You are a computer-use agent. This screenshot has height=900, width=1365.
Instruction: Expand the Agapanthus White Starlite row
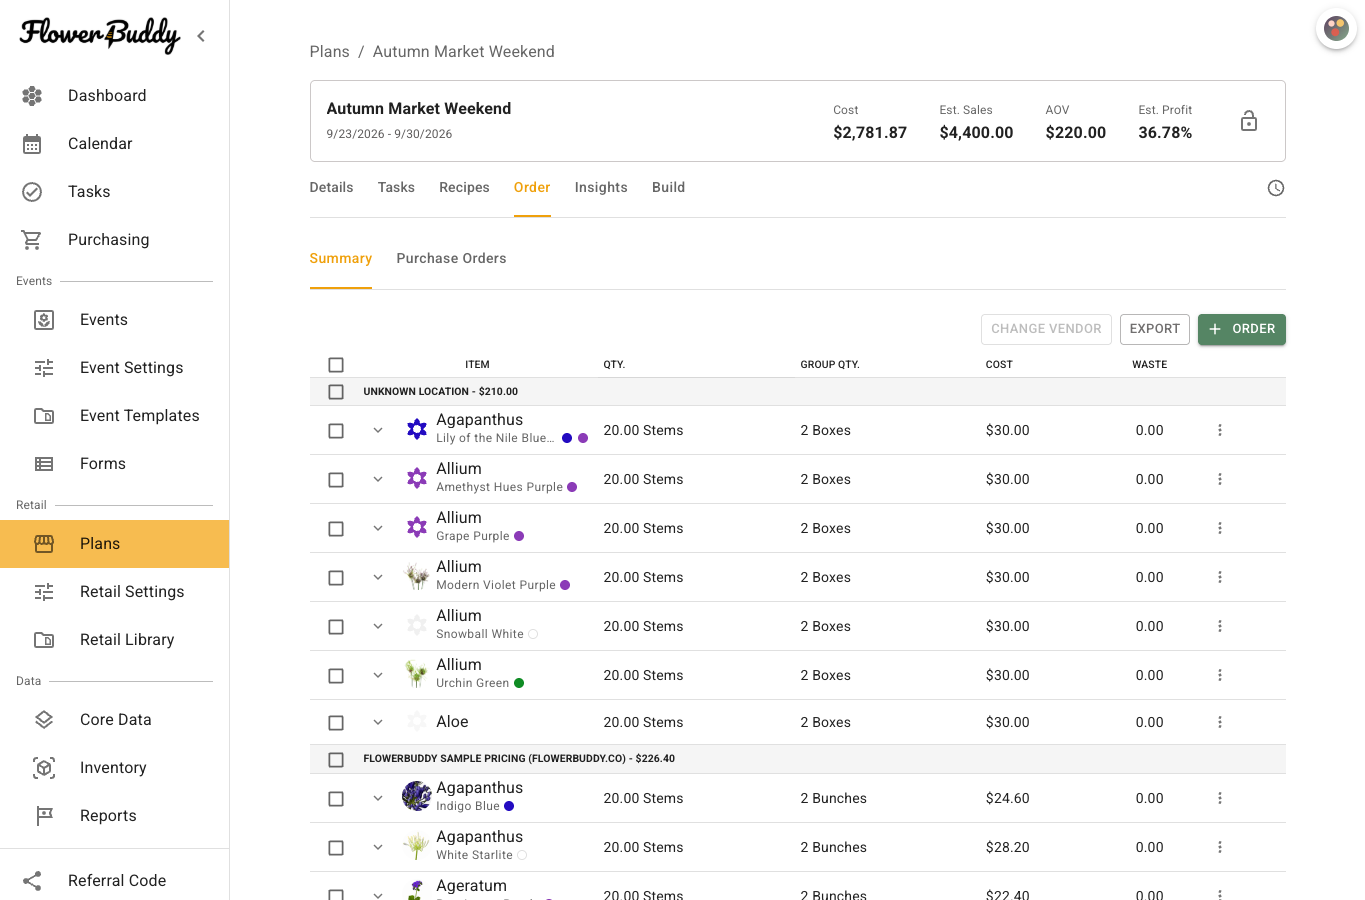point(378,847)
